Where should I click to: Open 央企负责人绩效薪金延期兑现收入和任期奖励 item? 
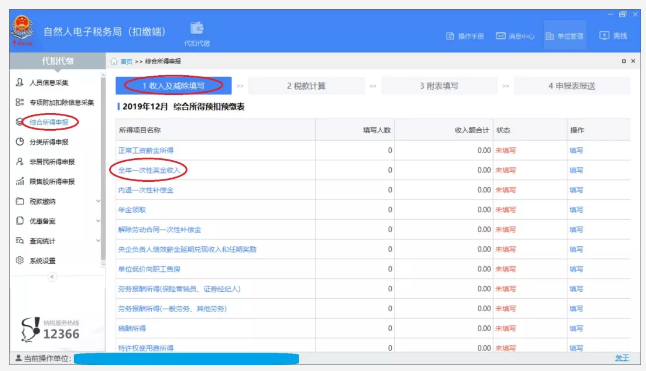point(187,249)
